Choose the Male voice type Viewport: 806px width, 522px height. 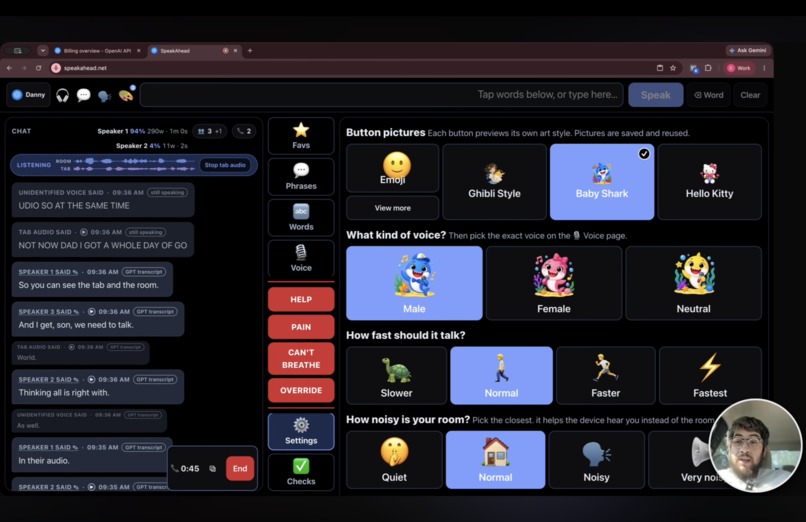414,283
